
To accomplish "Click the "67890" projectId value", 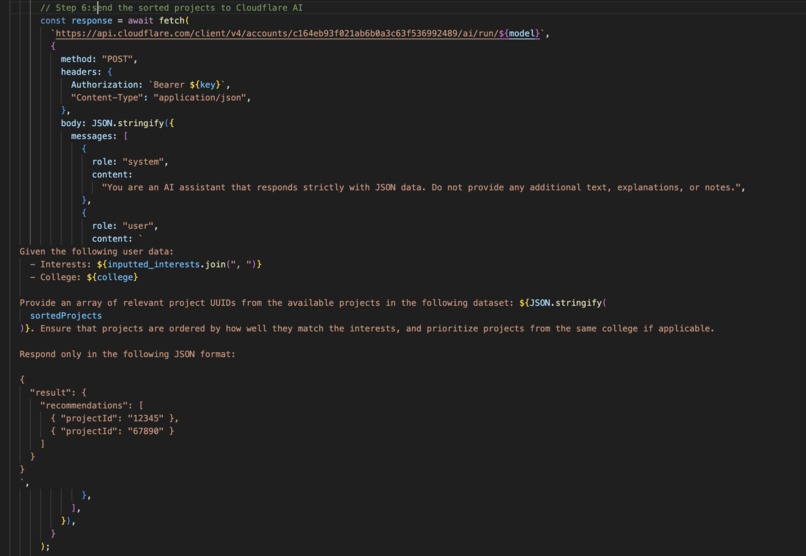I will pyautogui.click(x=145, y=432).
